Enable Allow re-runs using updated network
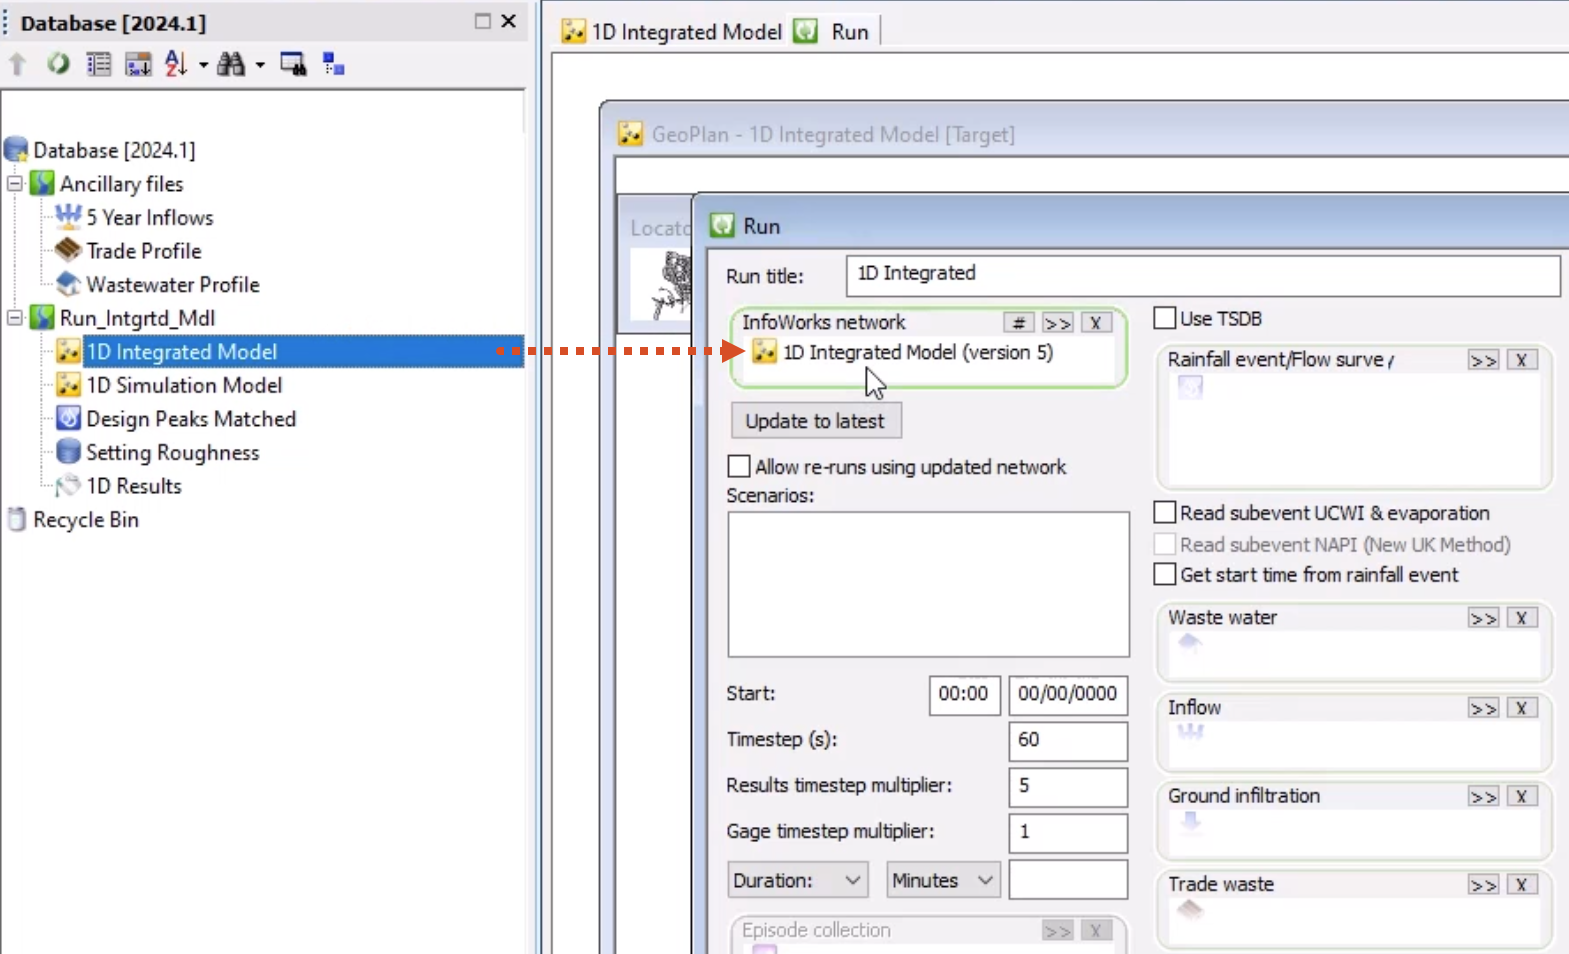 [739, 466]
